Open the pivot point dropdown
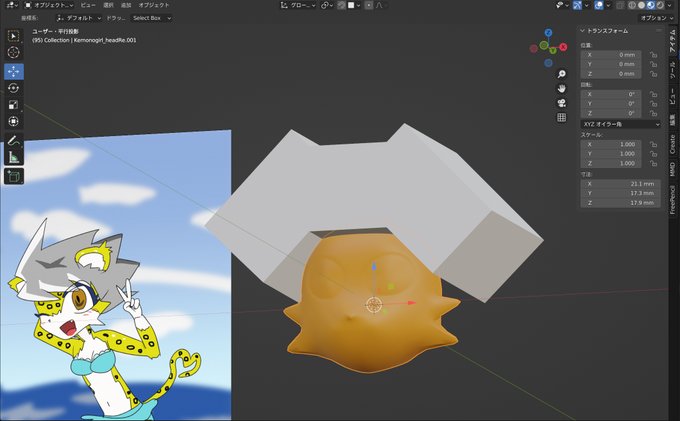Viewport: 680px width, 421px height. [x=327, y=5]
